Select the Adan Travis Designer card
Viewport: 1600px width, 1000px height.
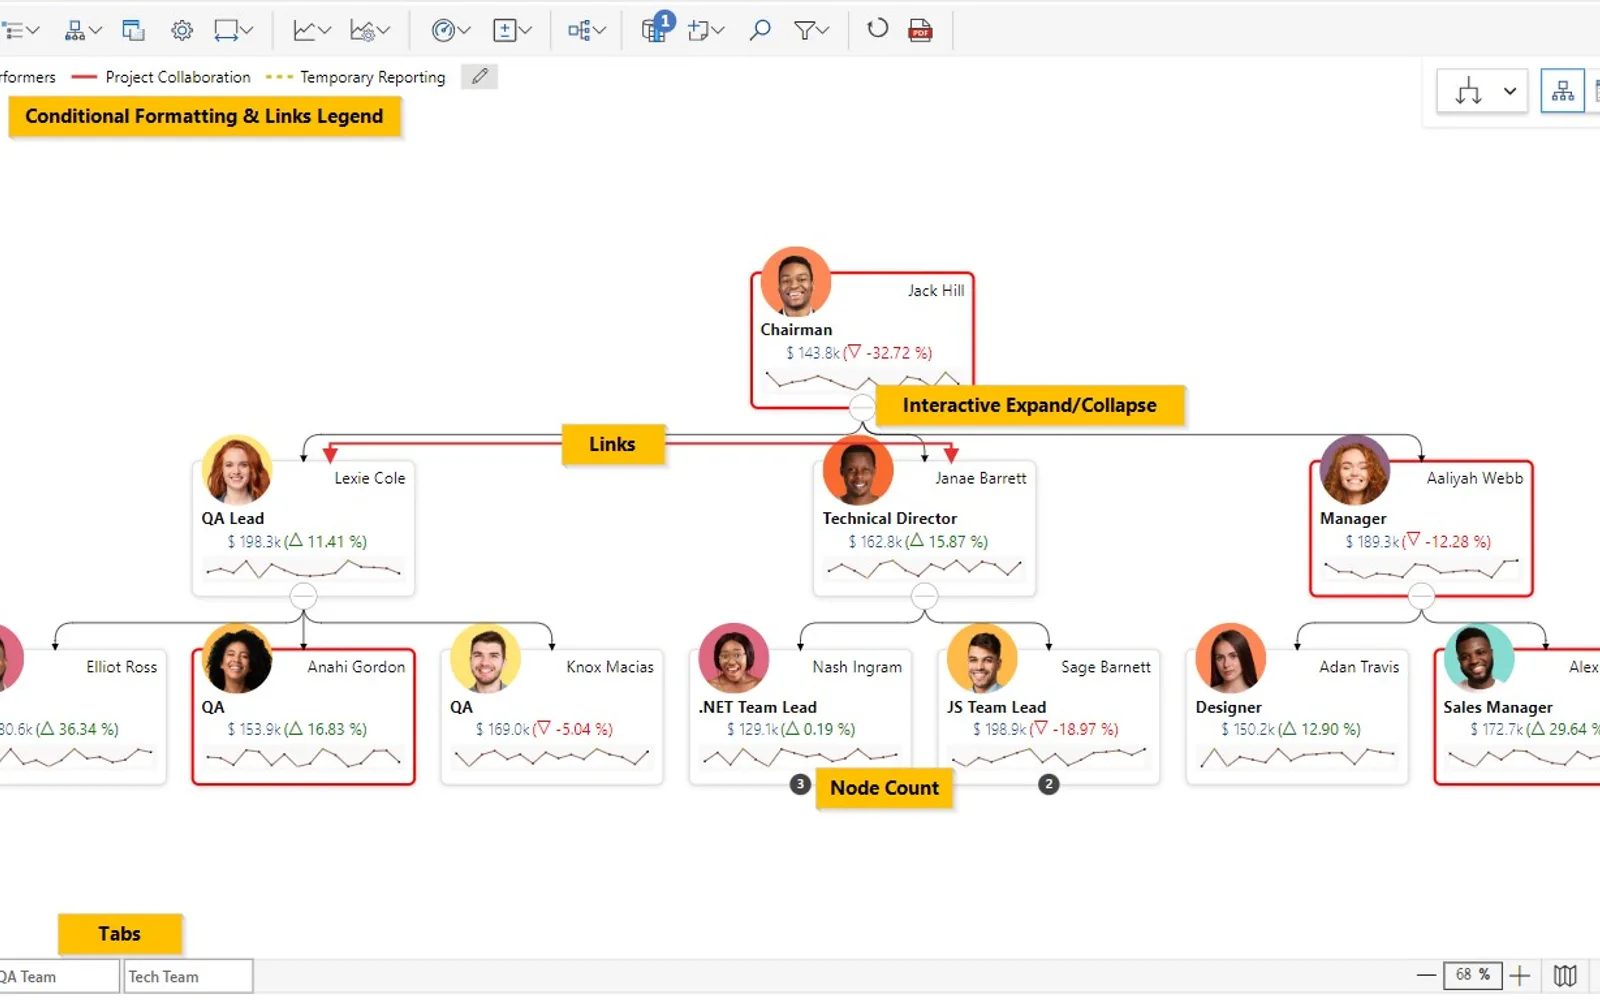coord(1297,716)
